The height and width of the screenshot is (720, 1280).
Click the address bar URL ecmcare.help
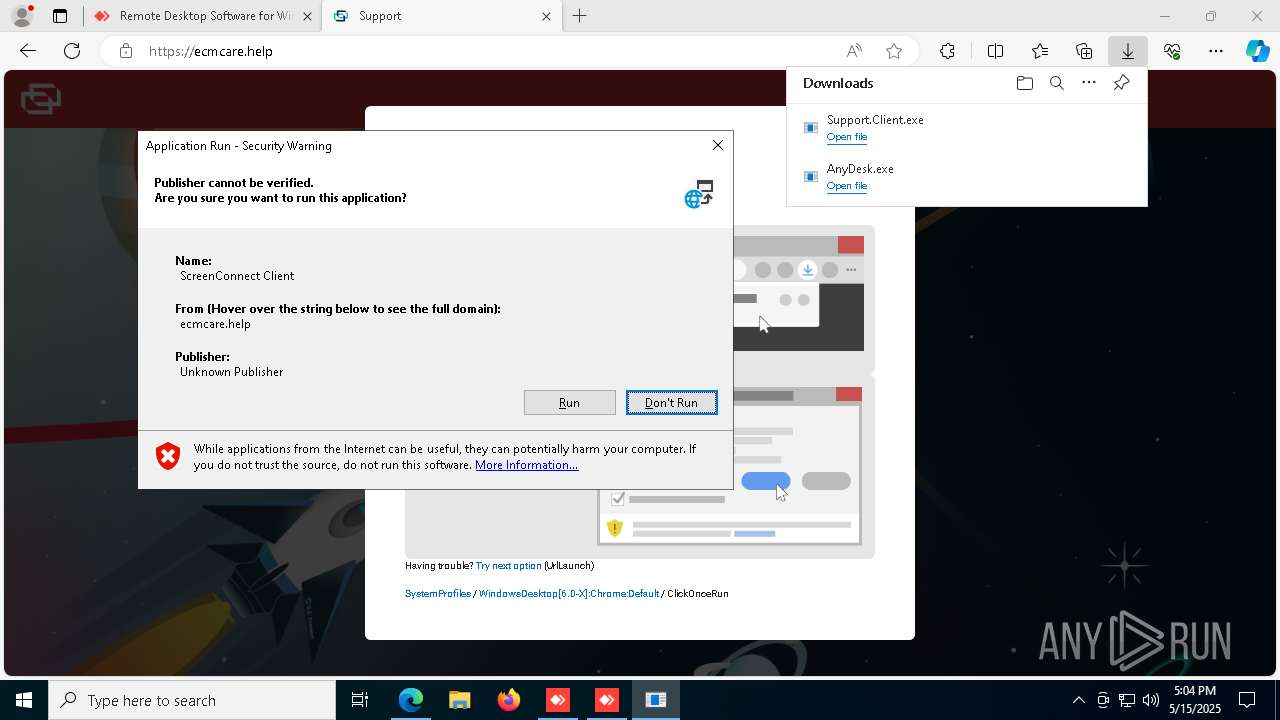pos(210,51)
